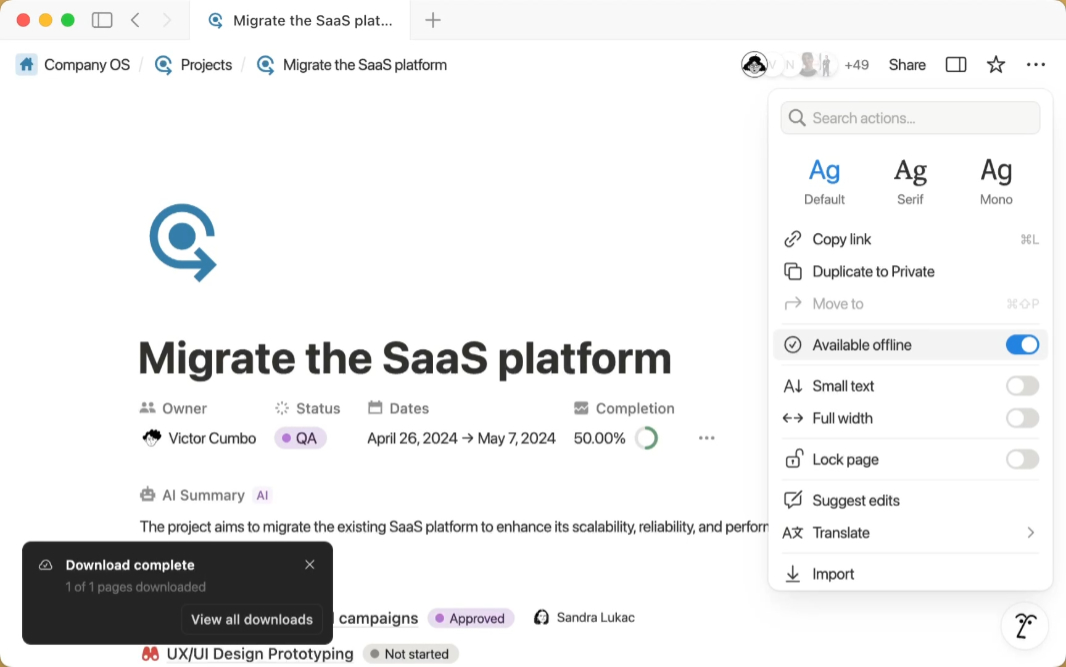Open the Copy link menu item icon
Image resolution: width=1066 pixels, height=667 pixels.
click(792, 239)
